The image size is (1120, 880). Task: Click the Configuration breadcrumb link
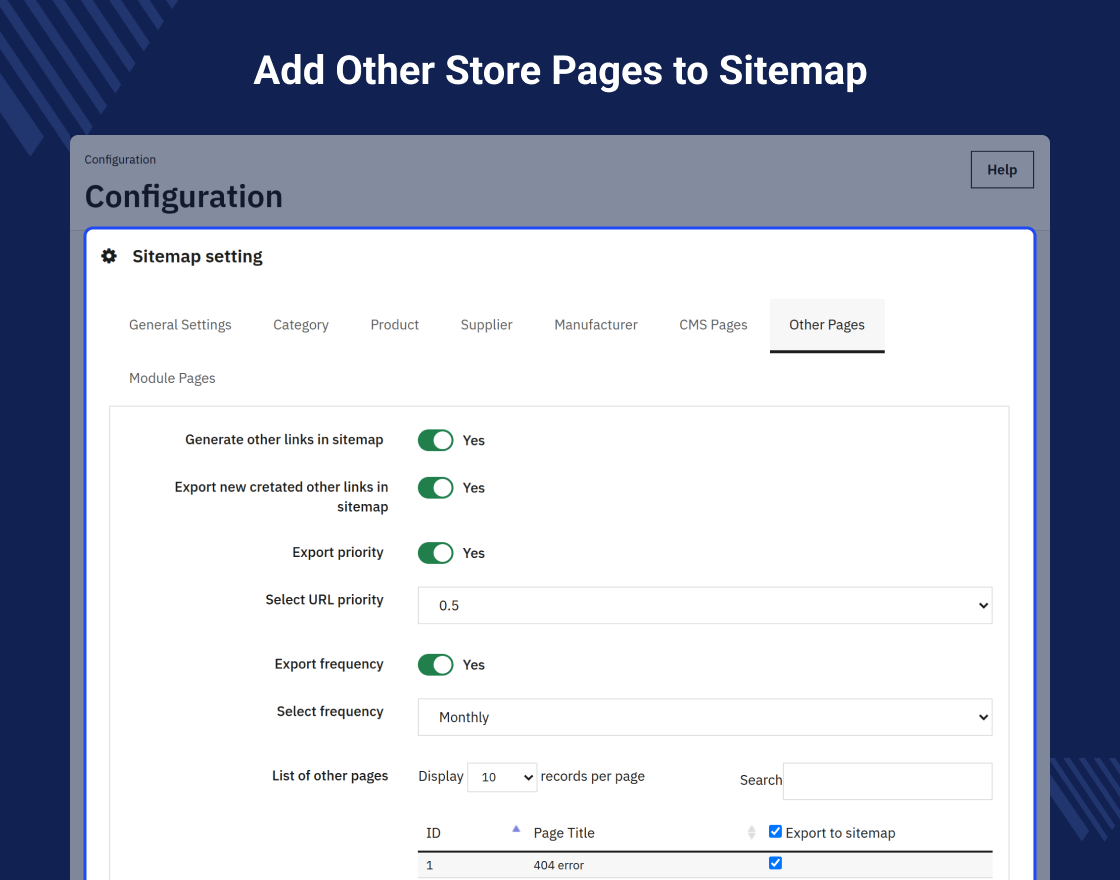(120, 159)
